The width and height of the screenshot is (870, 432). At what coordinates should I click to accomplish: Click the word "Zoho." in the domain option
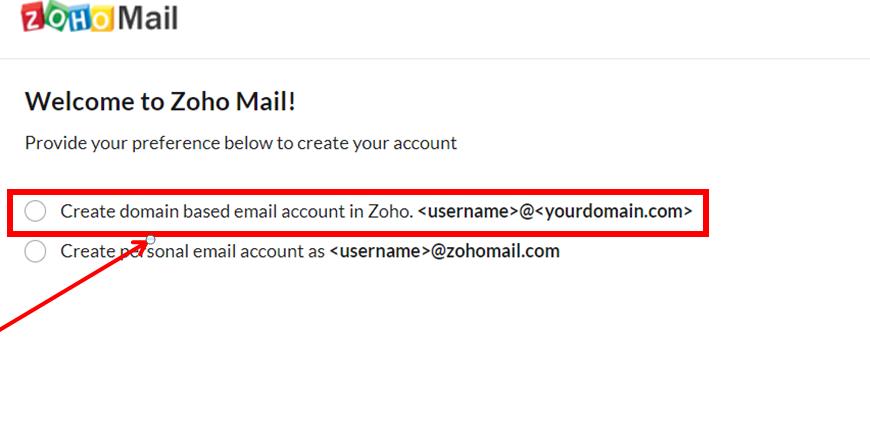(391, 211)
